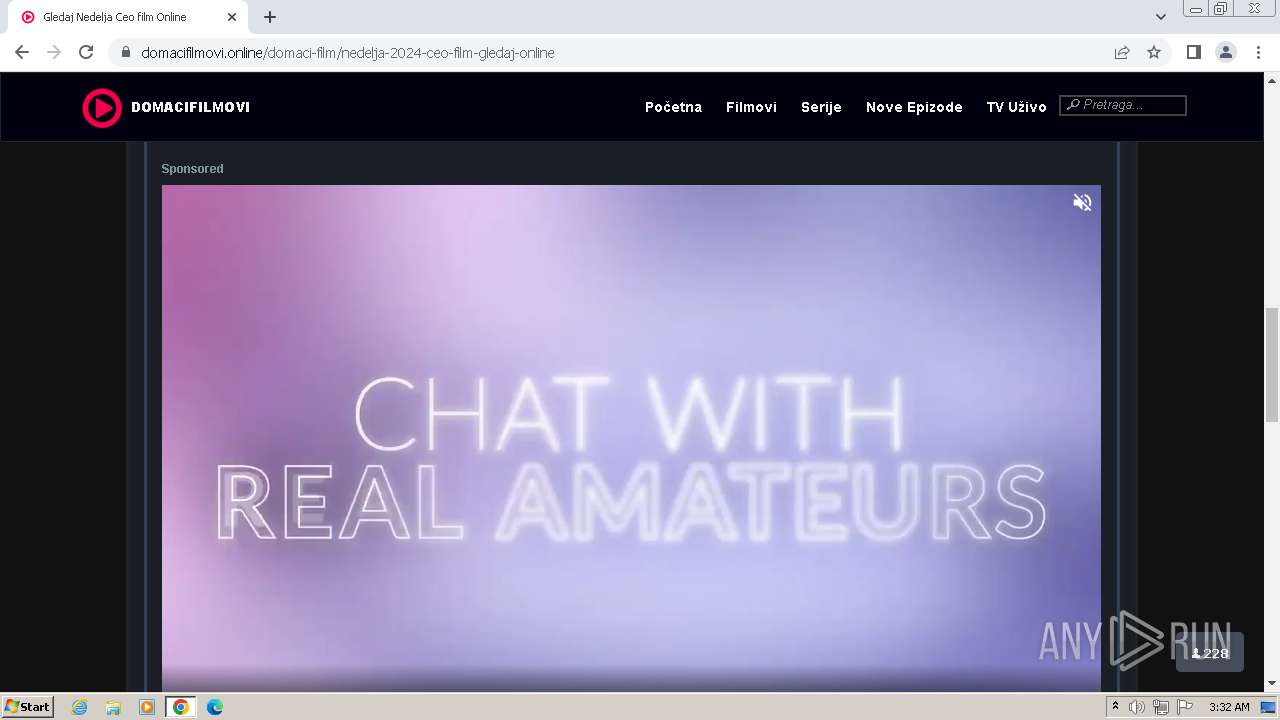
Task: Open Microsoft Edge taskbar icon
Action: pos(215,707)
